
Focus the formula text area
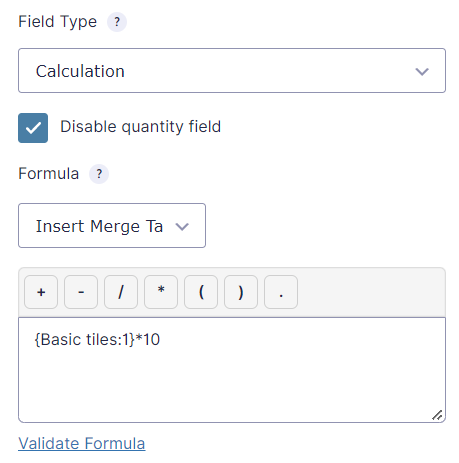point(232,370)
